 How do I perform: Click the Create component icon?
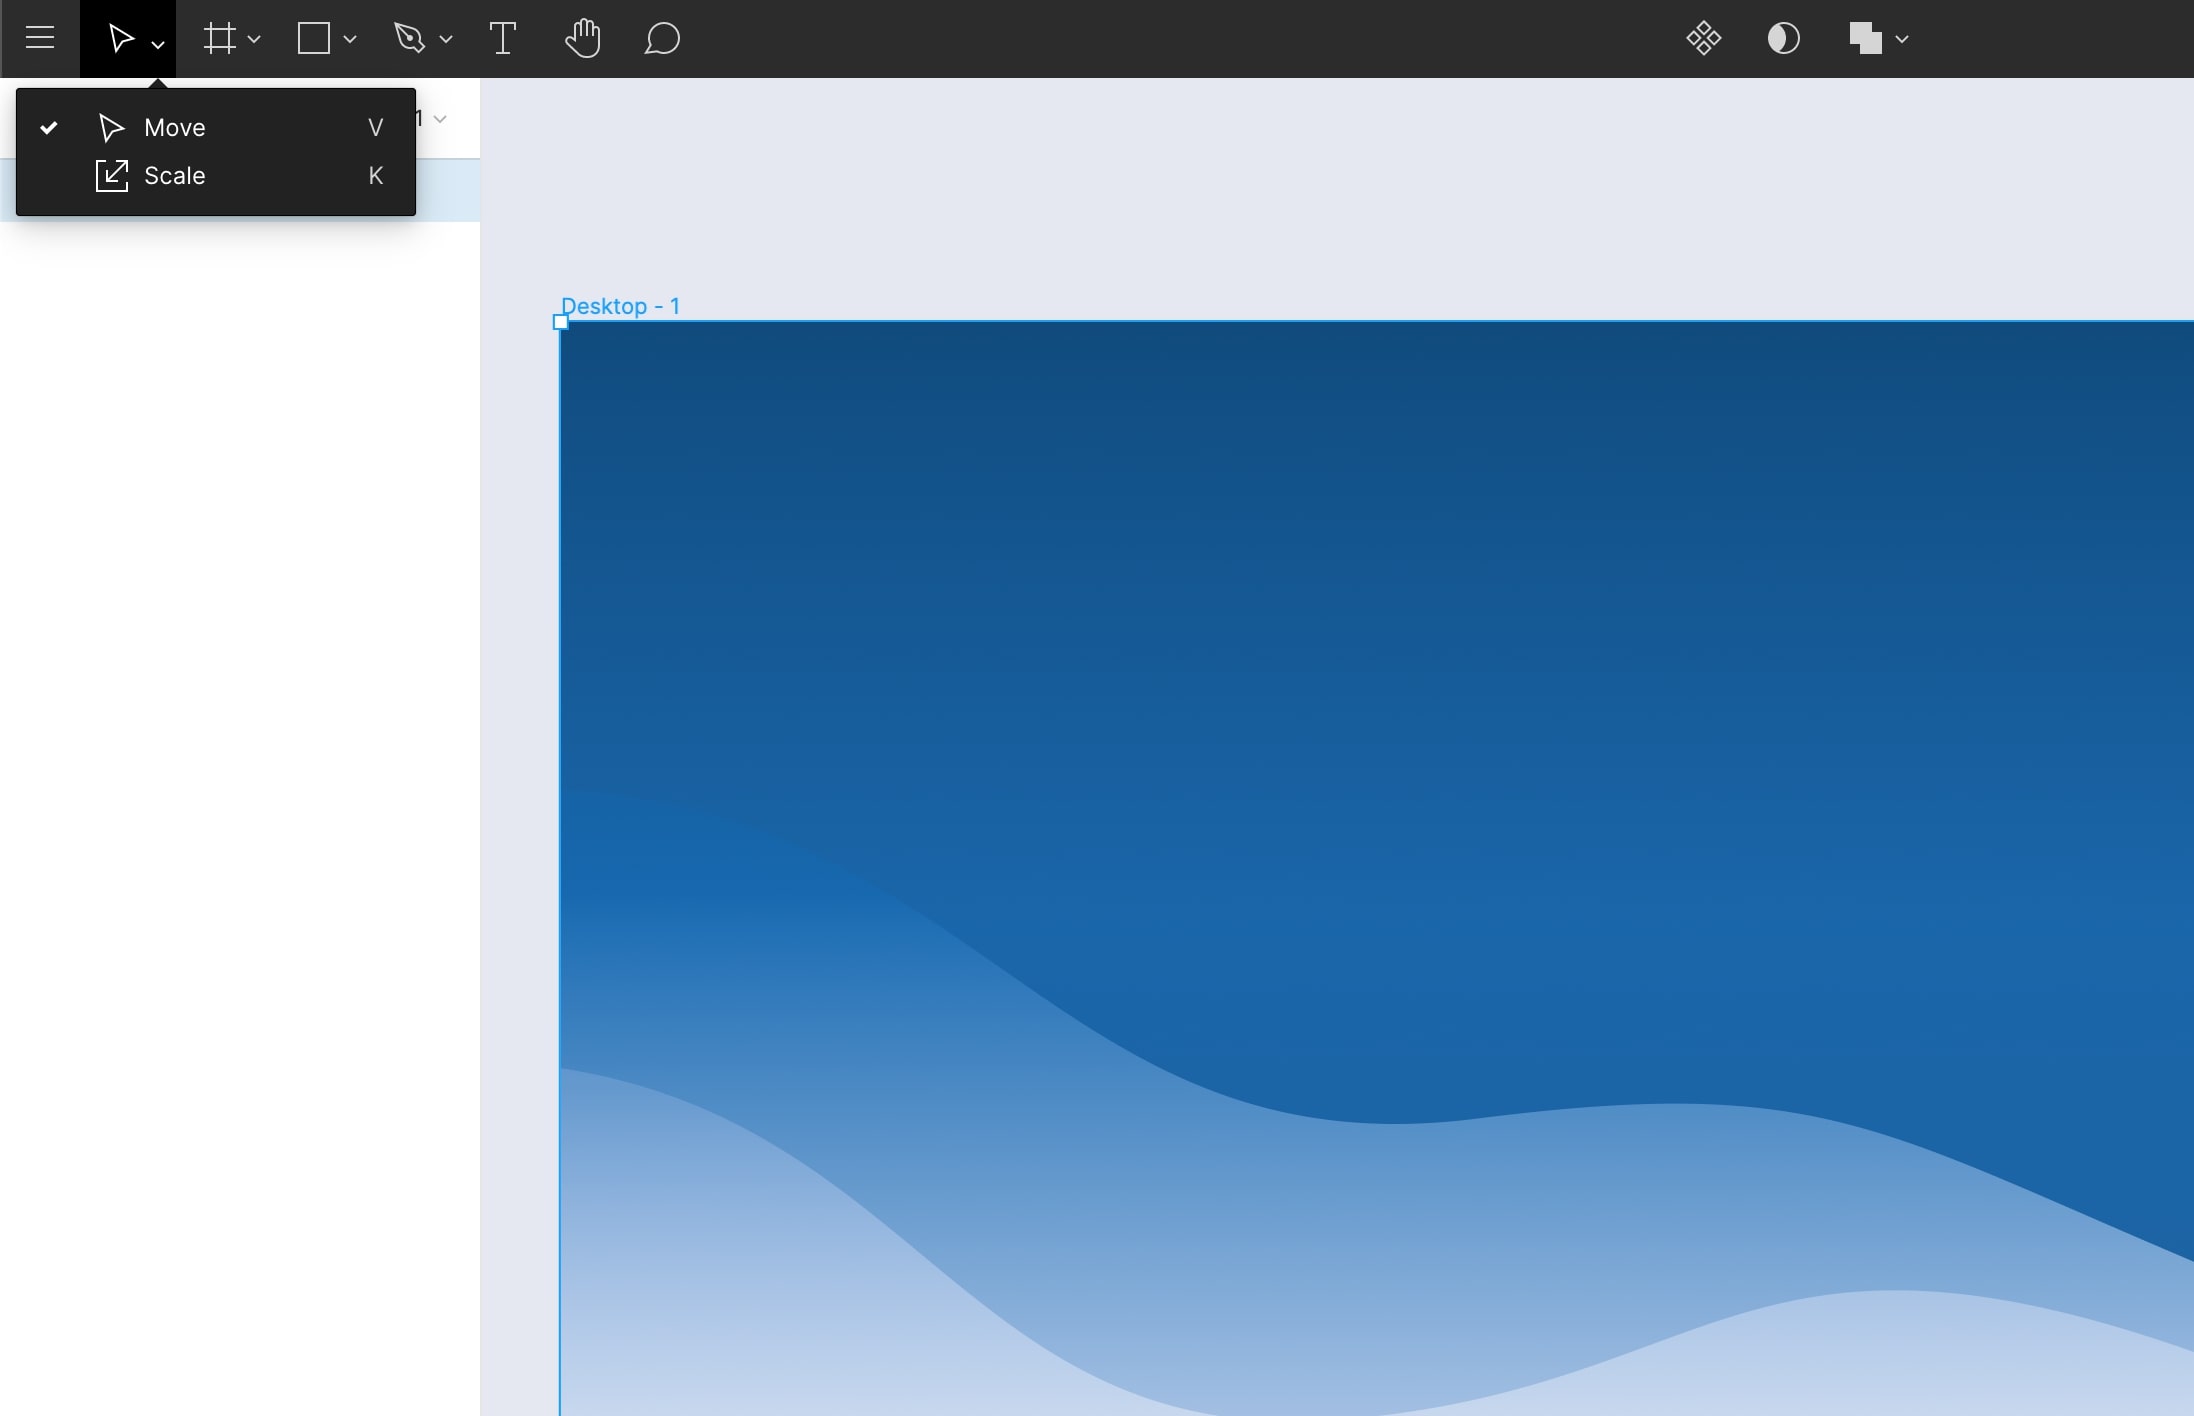pos(1703,38)
